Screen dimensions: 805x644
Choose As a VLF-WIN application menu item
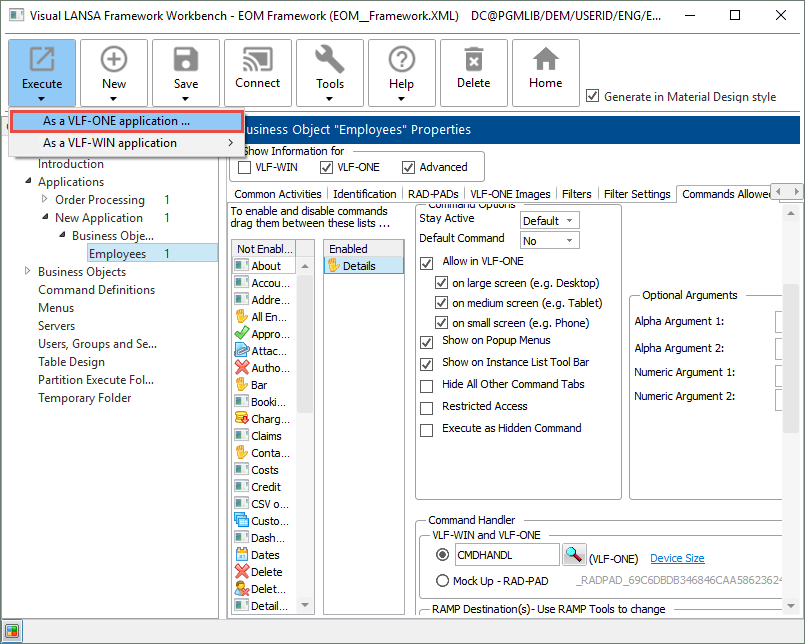click(126, 143)
